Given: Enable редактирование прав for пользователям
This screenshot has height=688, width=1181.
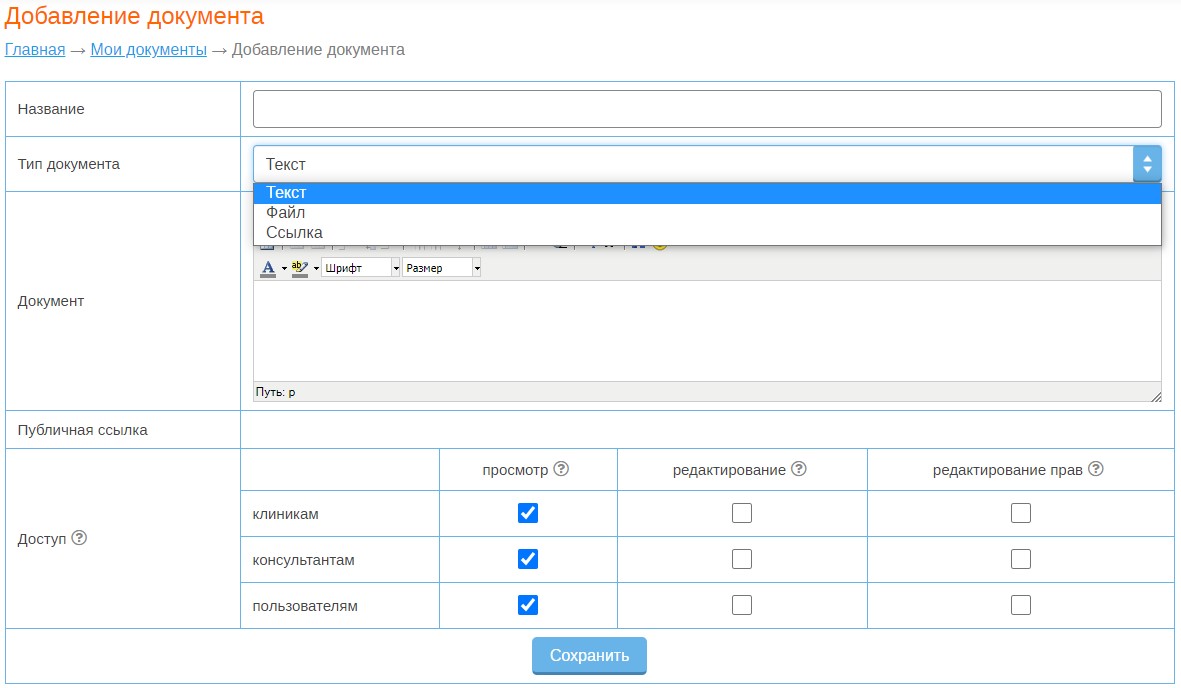Looking at the screenshot, I should (1020, 605).
